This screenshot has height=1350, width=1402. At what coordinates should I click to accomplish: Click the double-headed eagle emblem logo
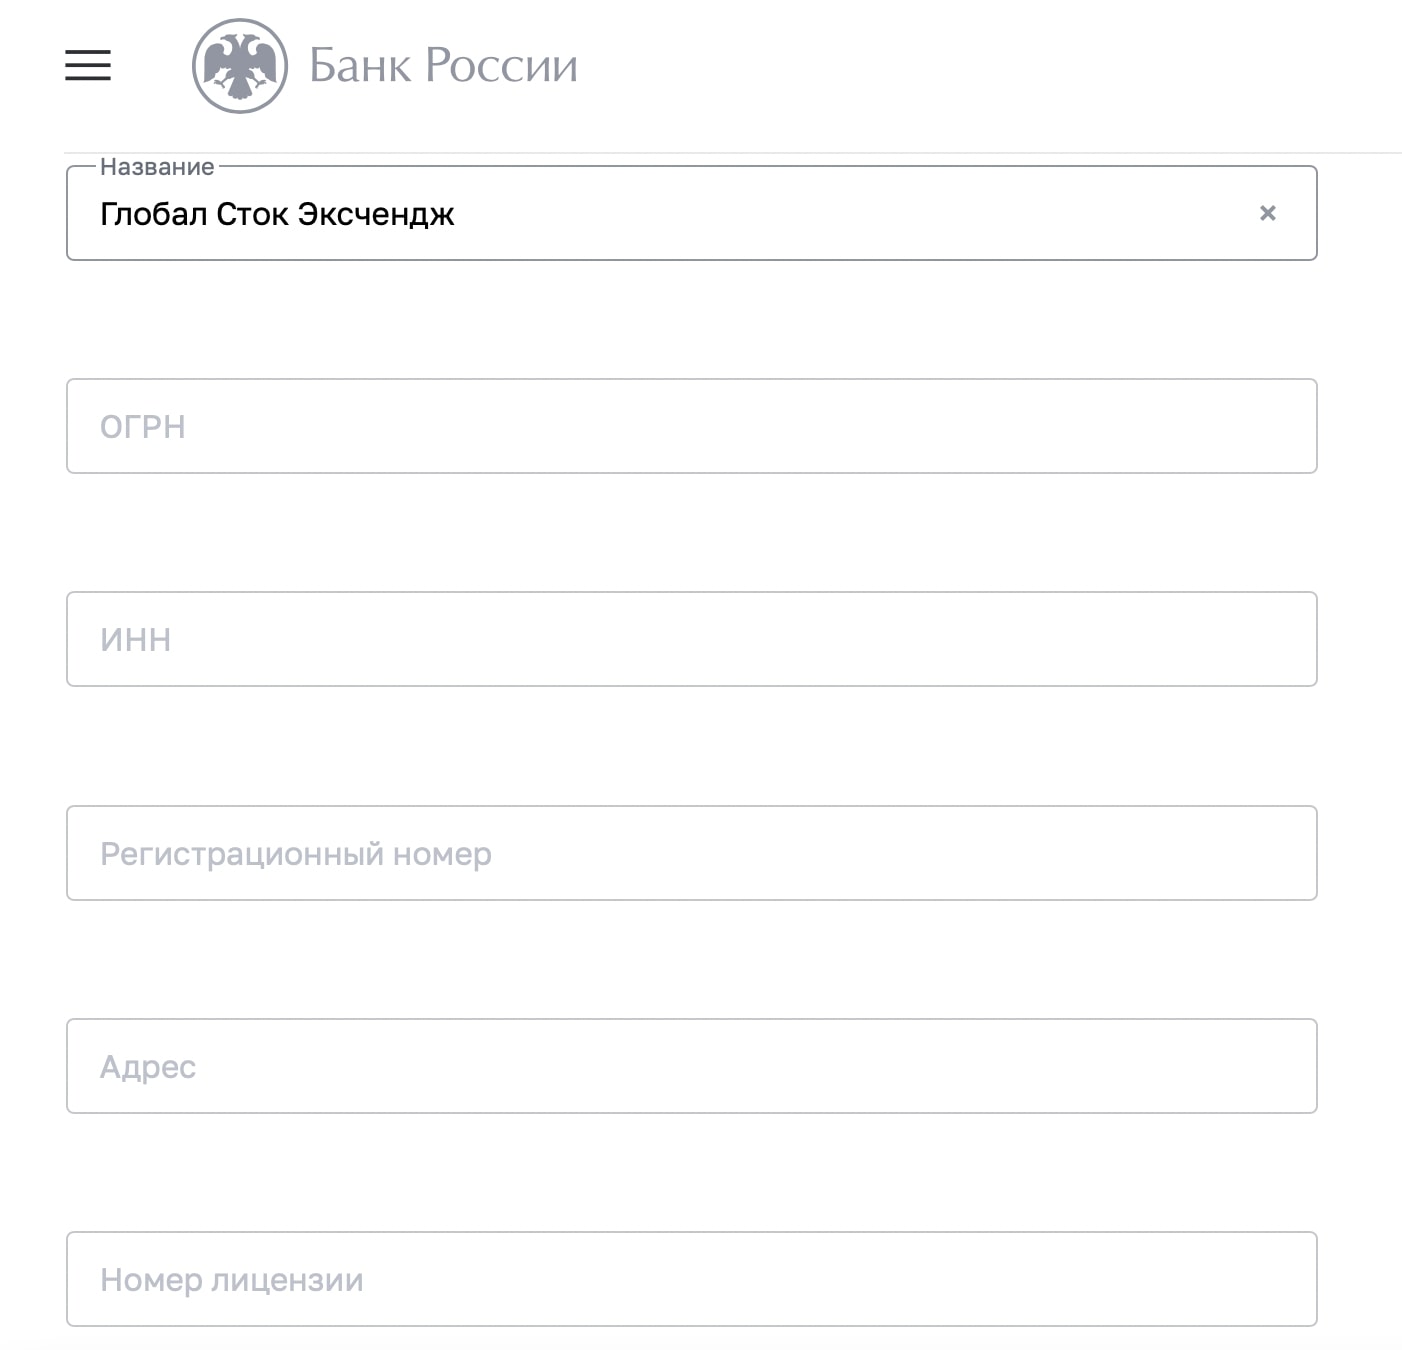(240, 66)
